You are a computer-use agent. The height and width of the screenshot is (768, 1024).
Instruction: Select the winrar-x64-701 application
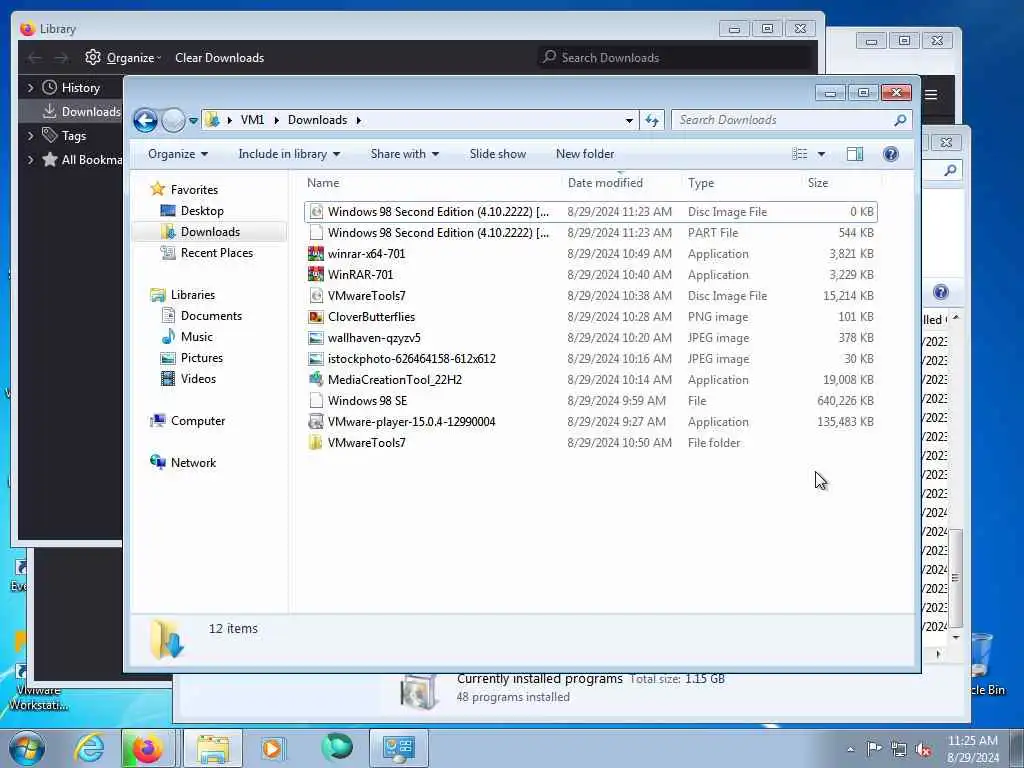pyautogui.click(x=590, y=254)
